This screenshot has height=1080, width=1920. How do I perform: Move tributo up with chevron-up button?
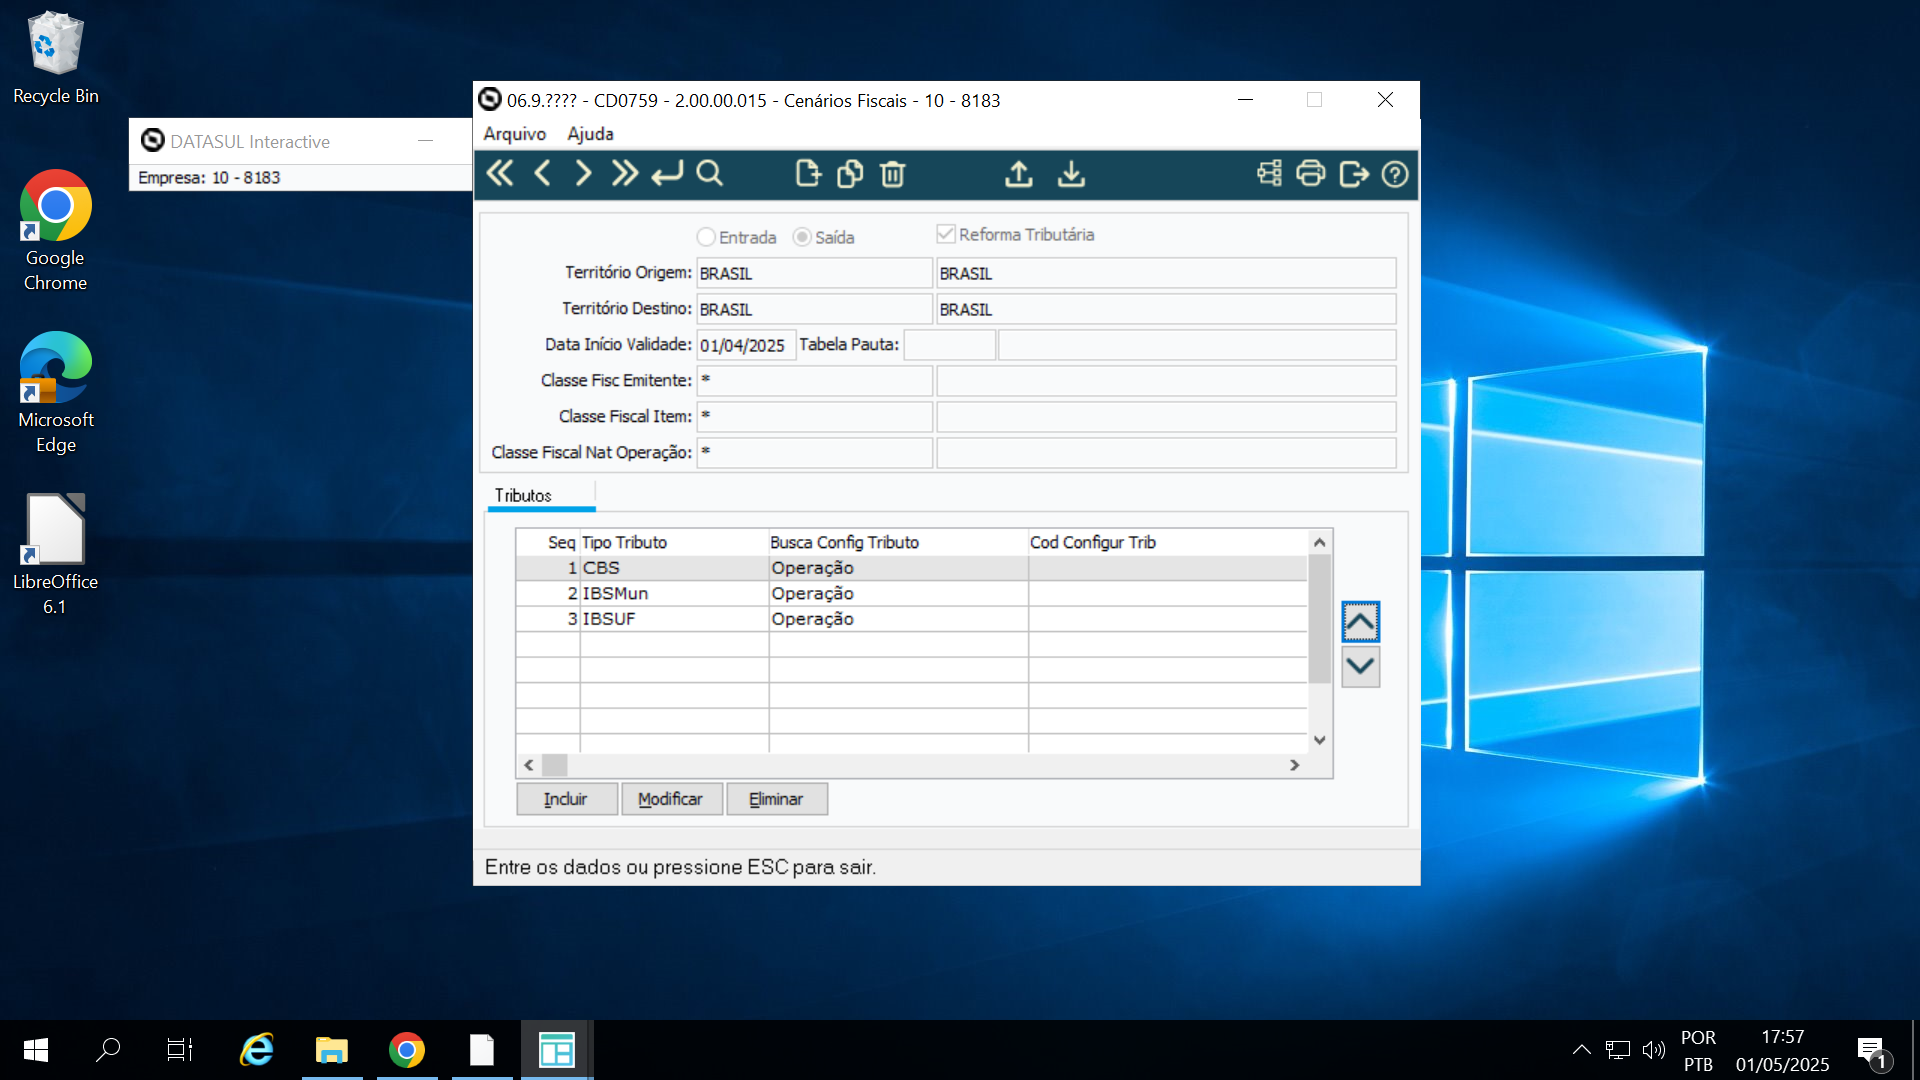pyautogui.click(x=1360, y=622)
